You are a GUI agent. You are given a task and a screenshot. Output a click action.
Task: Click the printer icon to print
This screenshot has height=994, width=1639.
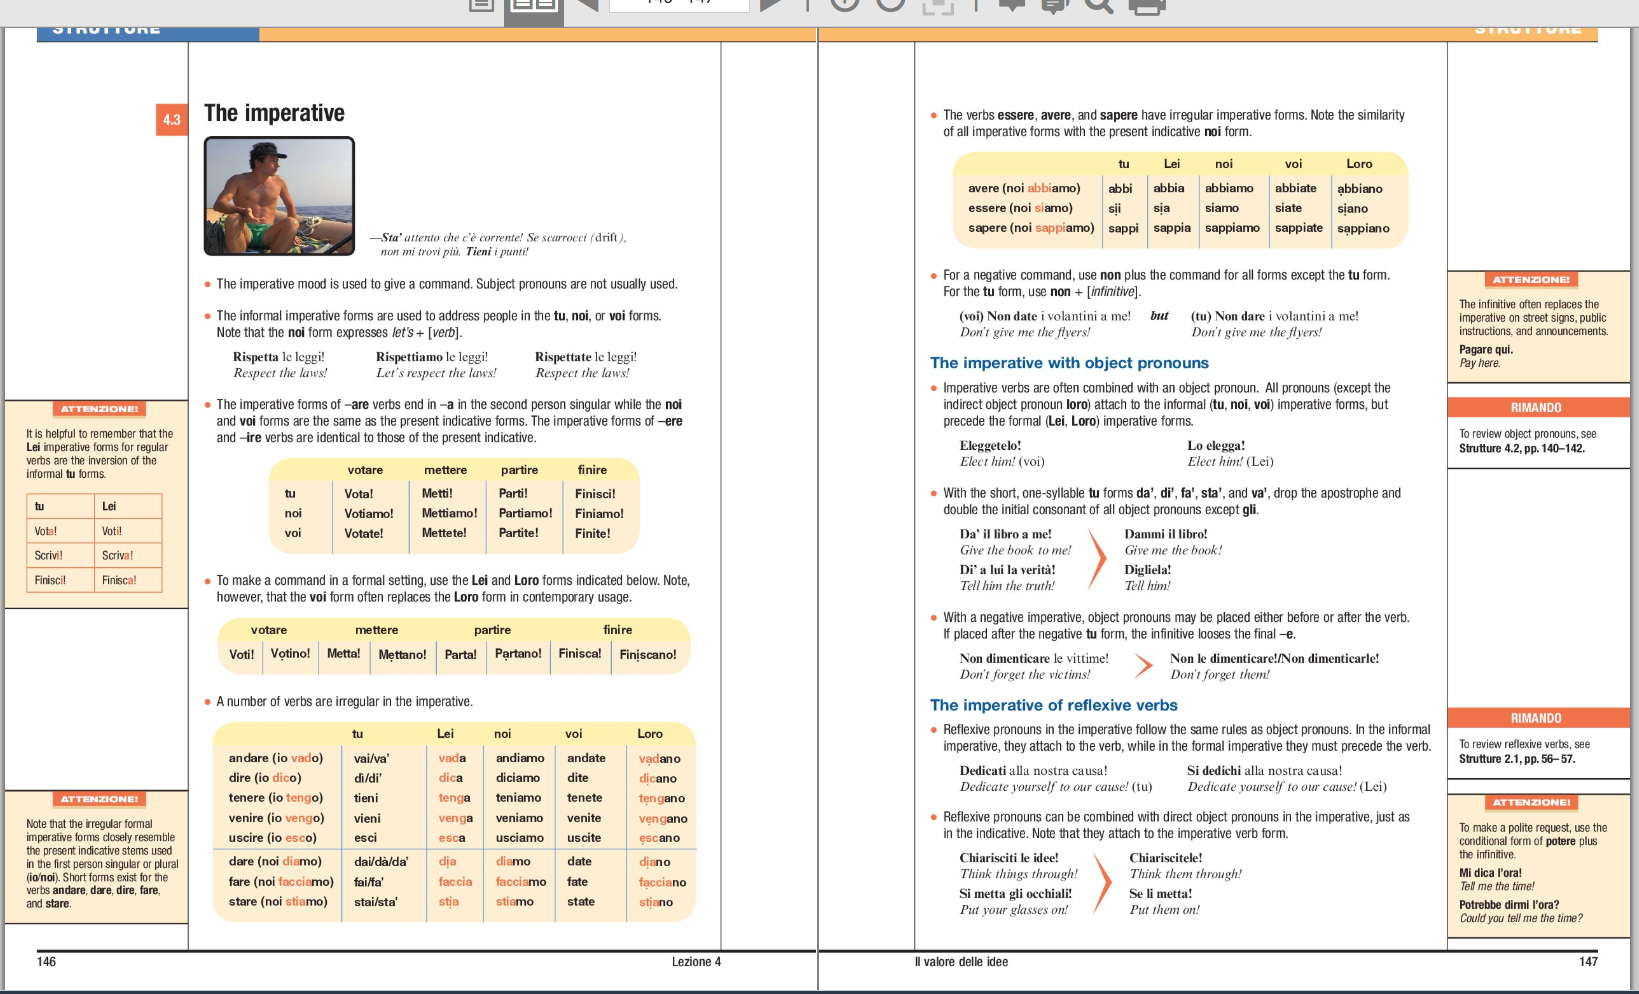(x=1146, y=6)
